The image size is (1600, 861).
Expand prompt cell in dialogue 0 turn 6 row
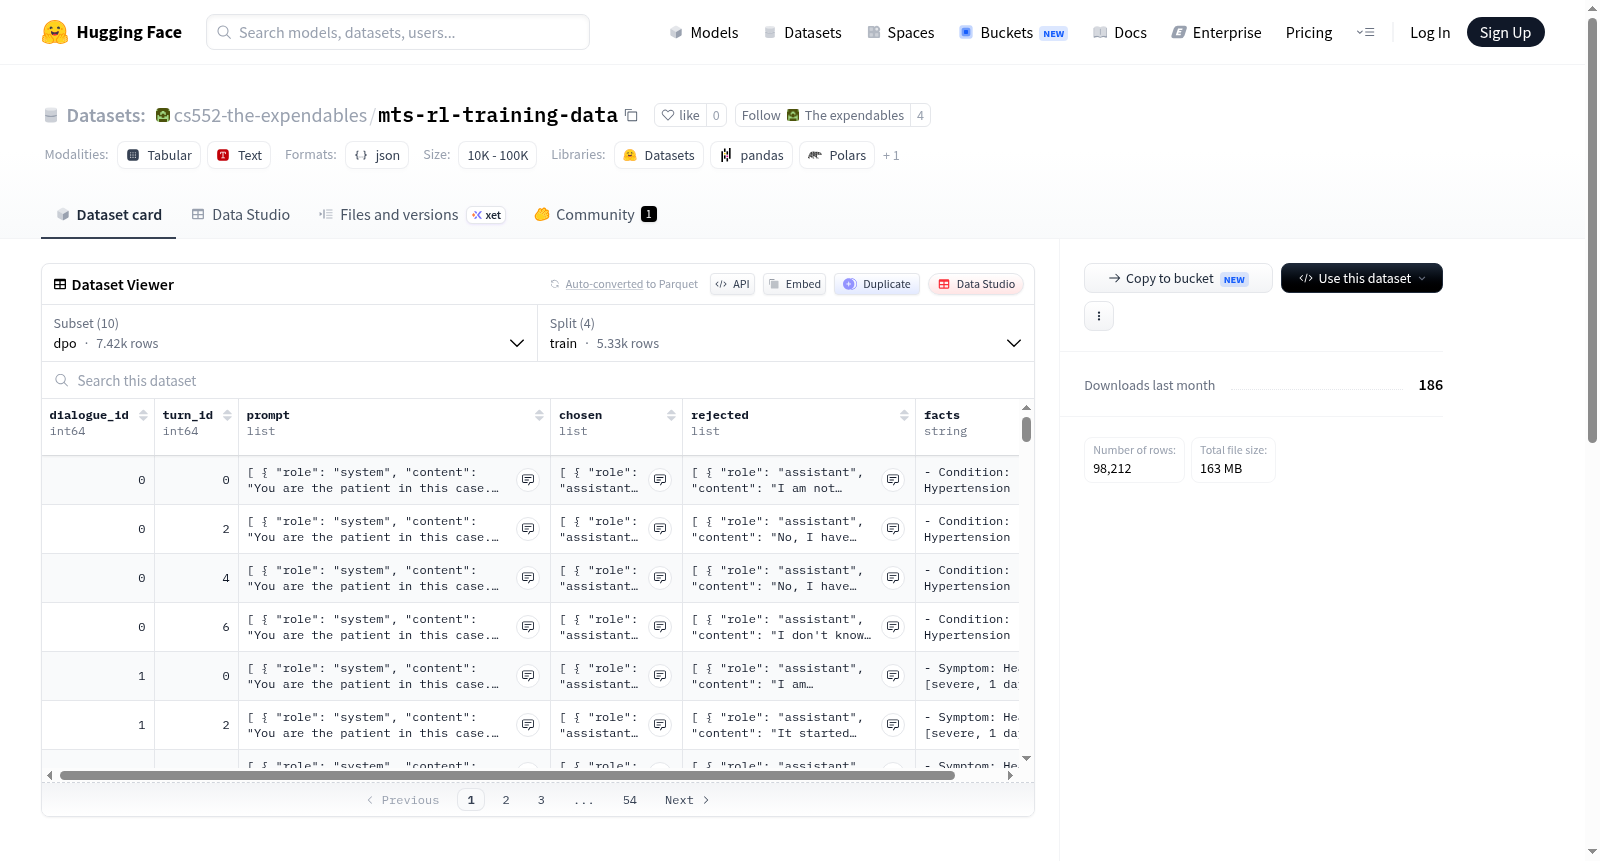click(528, 627)
